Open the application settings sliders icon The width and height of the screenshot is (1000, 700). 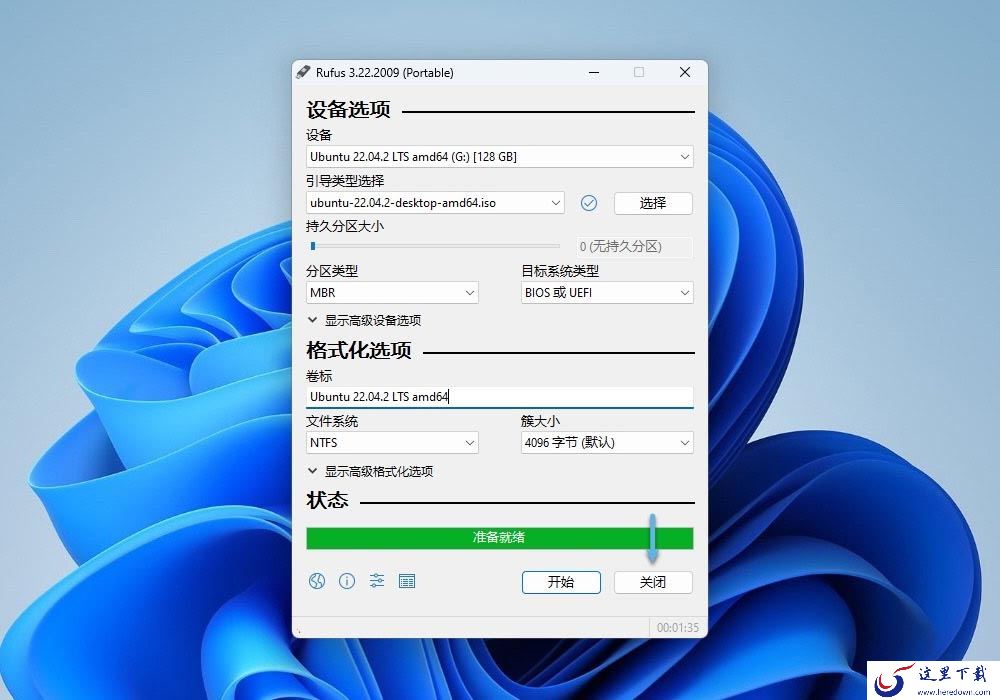click(377, 581)
